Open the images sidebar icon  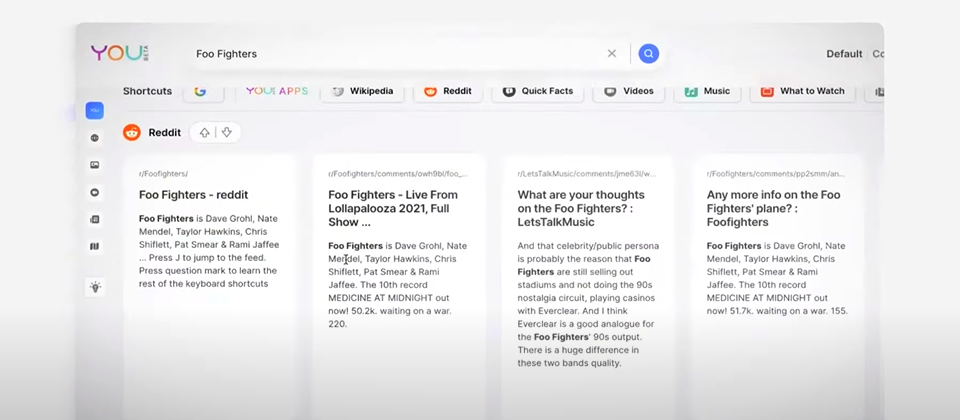(x=94, y=165)
